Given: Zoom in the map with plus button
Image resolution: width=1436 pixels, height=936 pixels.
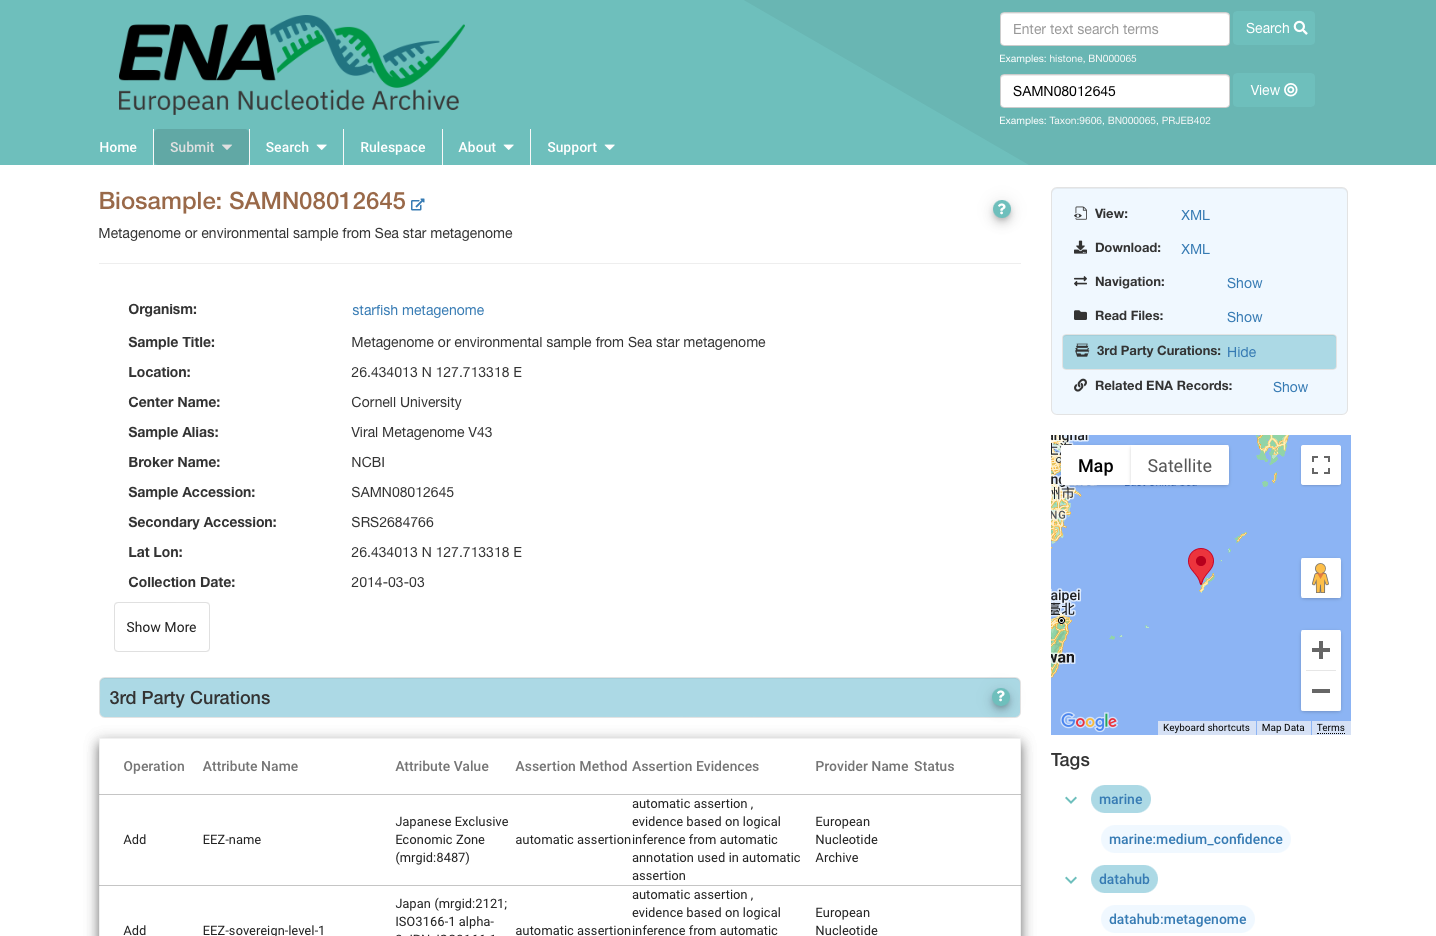Looking at the screenshot, I should (1321, 650).
